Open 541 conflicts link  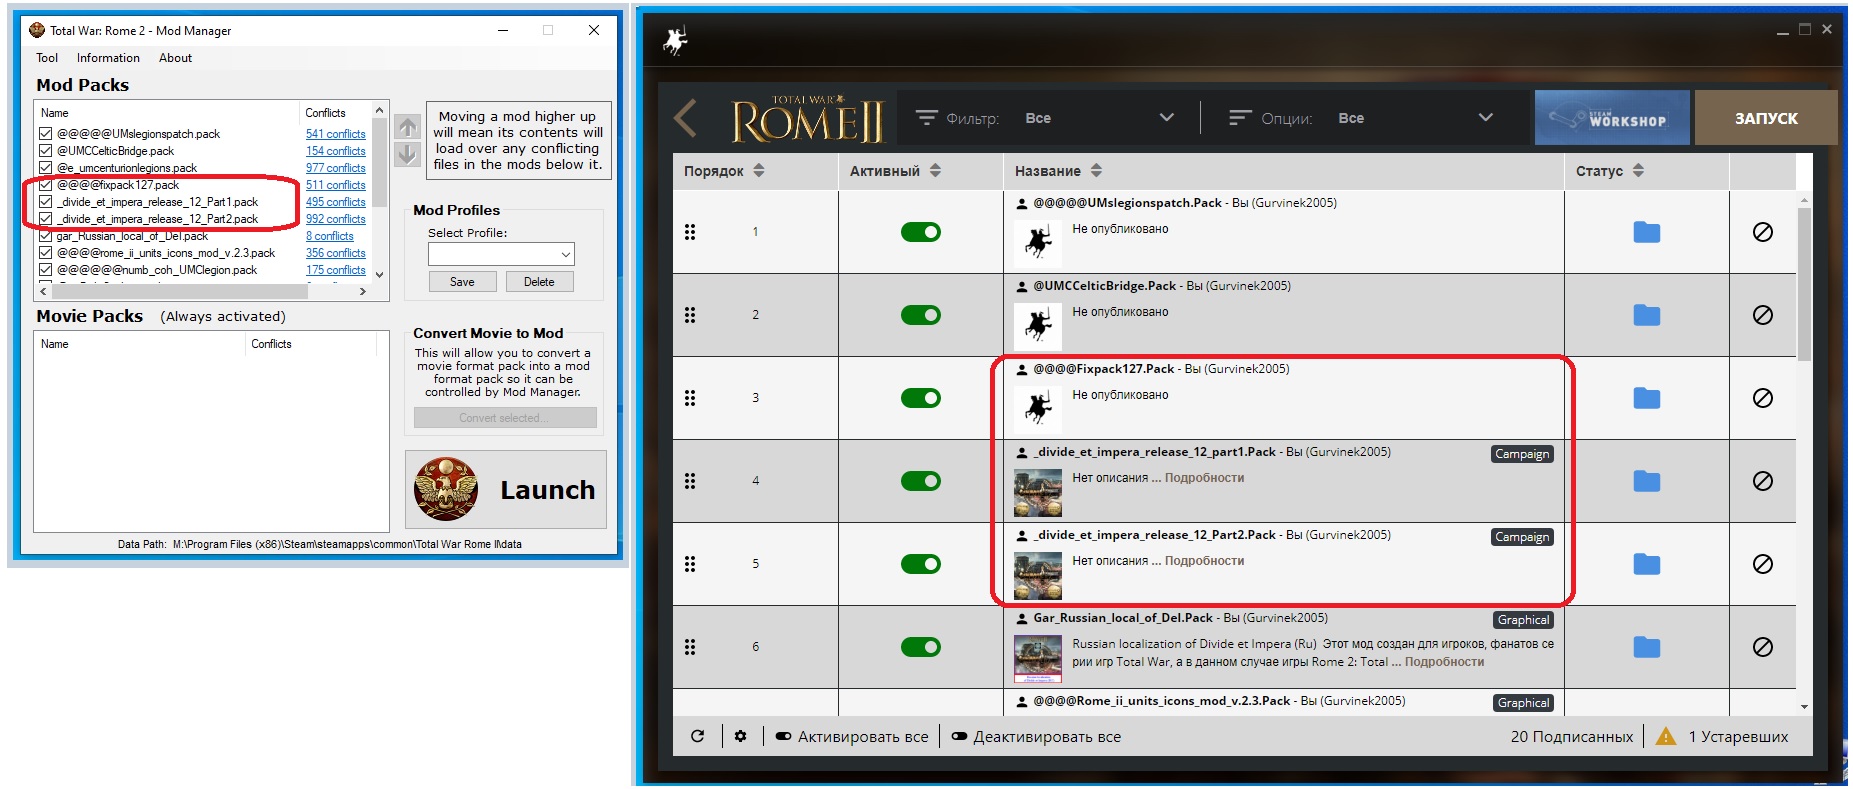point(336,134)
